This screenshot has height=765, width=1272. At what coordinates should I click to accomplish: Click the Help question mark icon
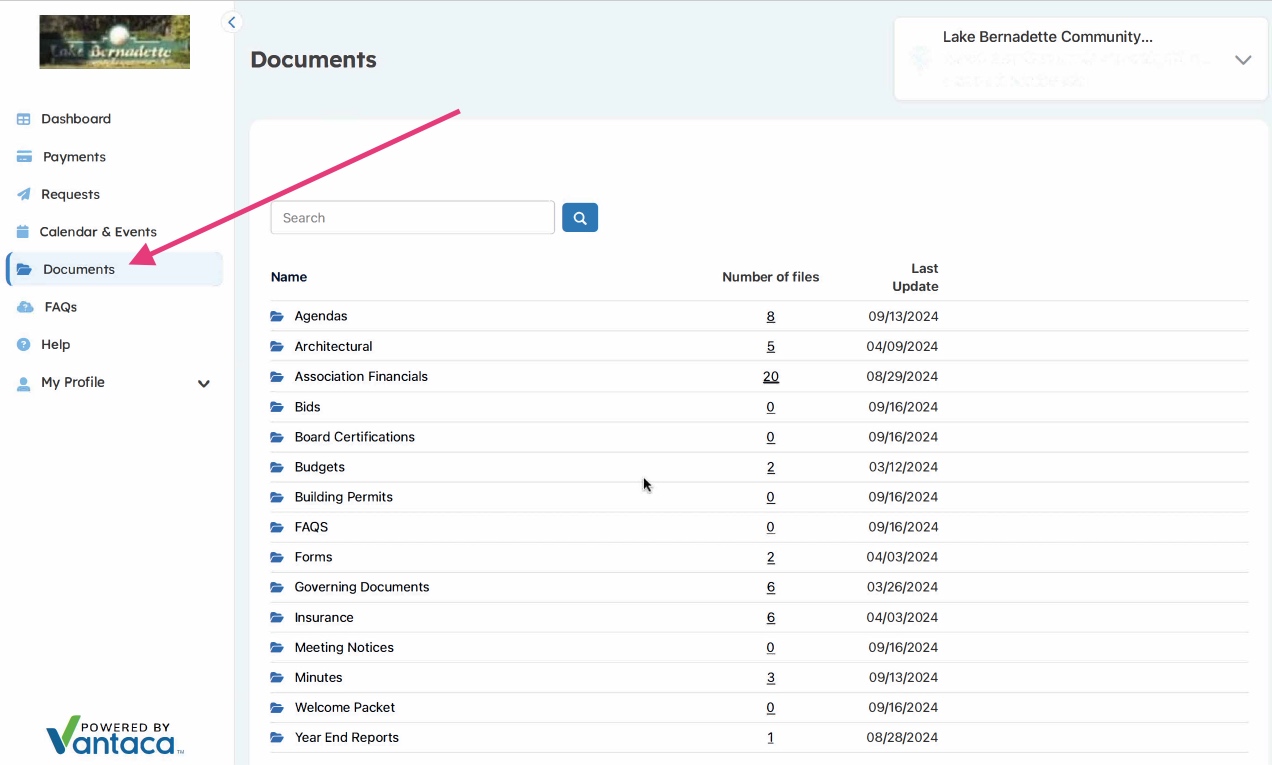click(x=24, y=344)
